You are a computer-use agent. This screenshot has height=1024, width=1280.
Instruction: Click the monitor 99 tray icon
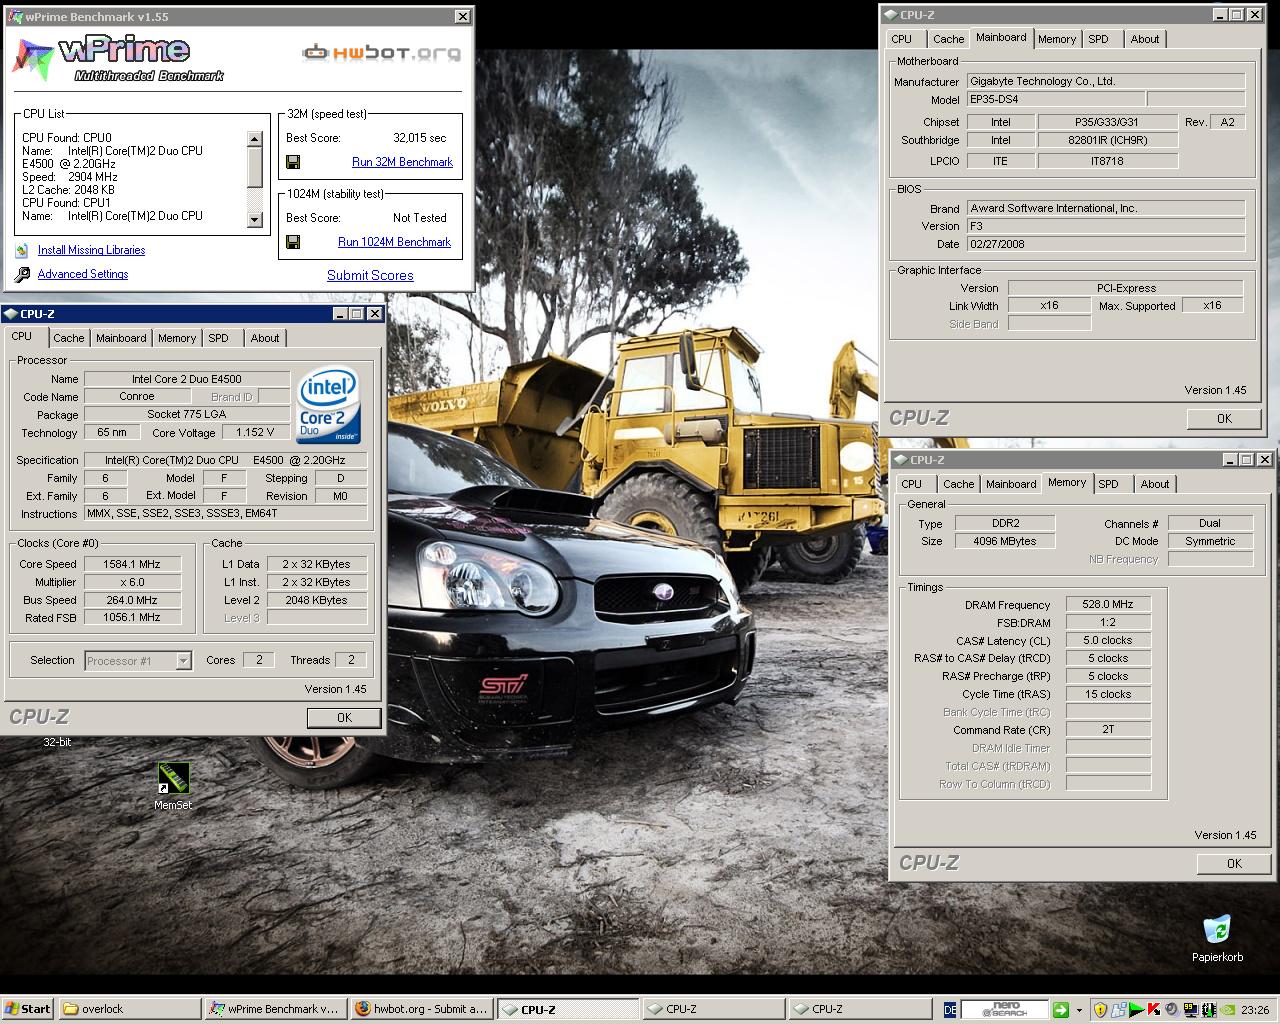(x=1190, y=1010)
